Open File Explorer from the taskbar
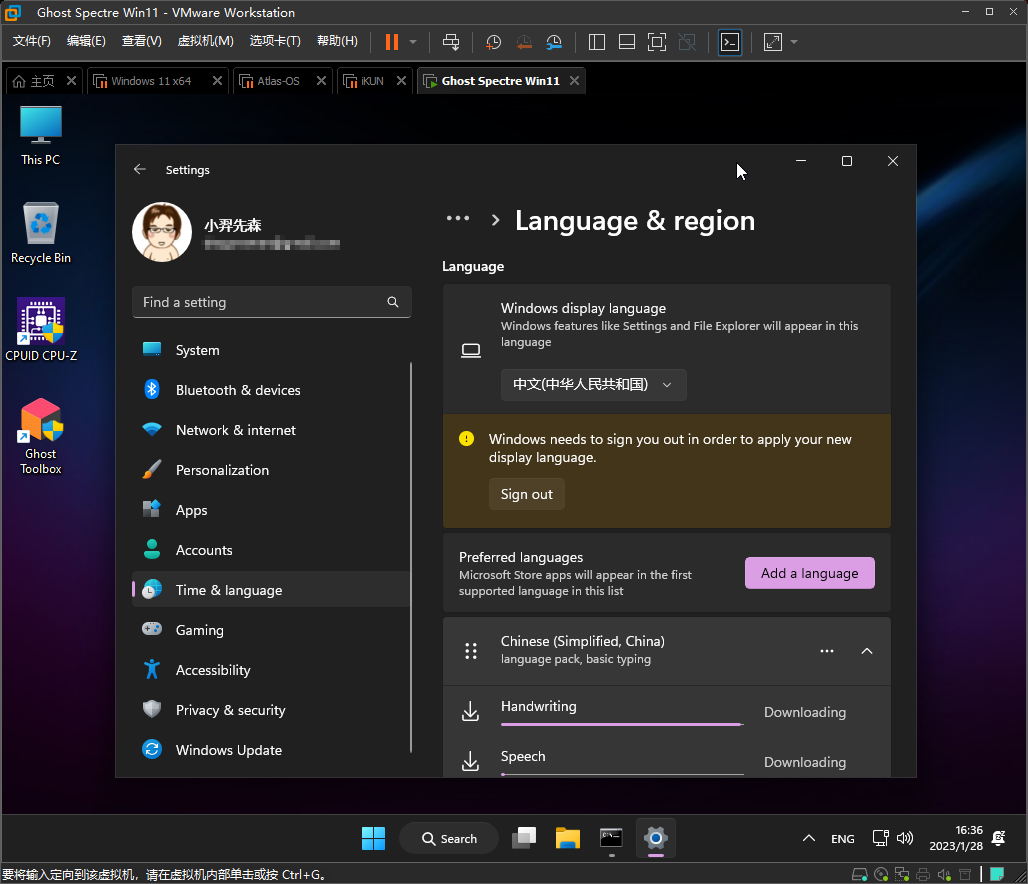 click(x=568, y=838)
